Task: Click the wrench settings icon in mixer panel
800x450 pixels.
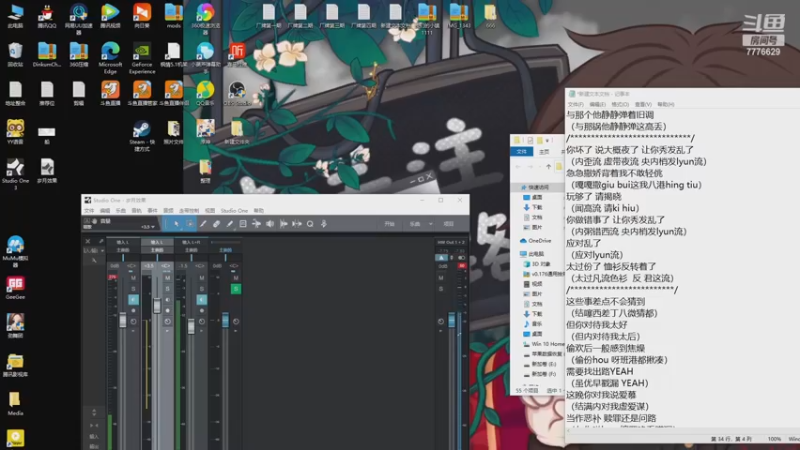Action: 101,241
